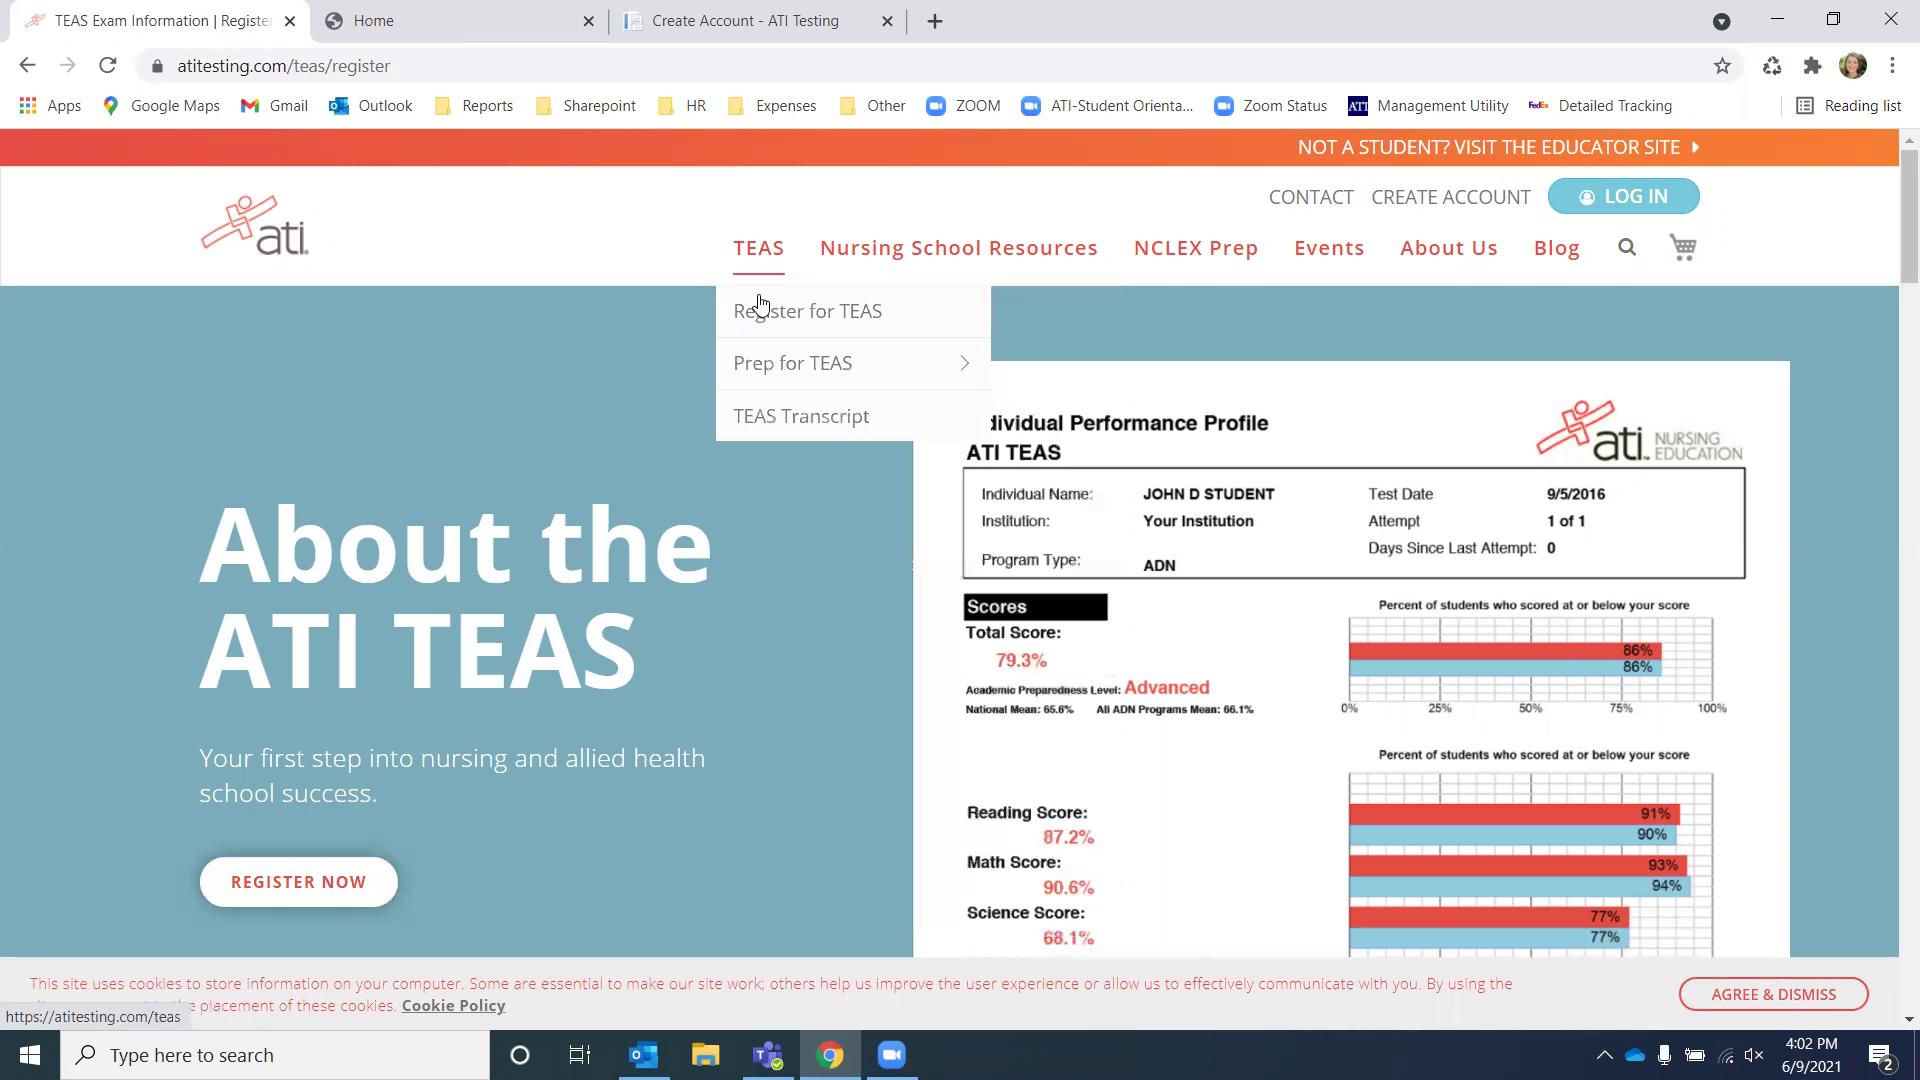Open Microsoft Teams from taskbar
Image resolution: width=1920 pixels, height=1080 pixels.
pyautogui.click(x=767, y=1055)
